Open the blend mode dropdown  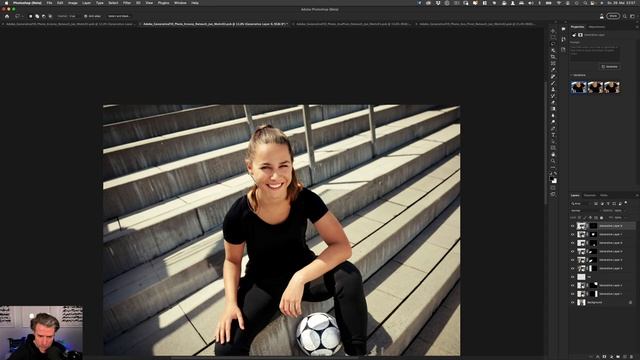(585, 211)
